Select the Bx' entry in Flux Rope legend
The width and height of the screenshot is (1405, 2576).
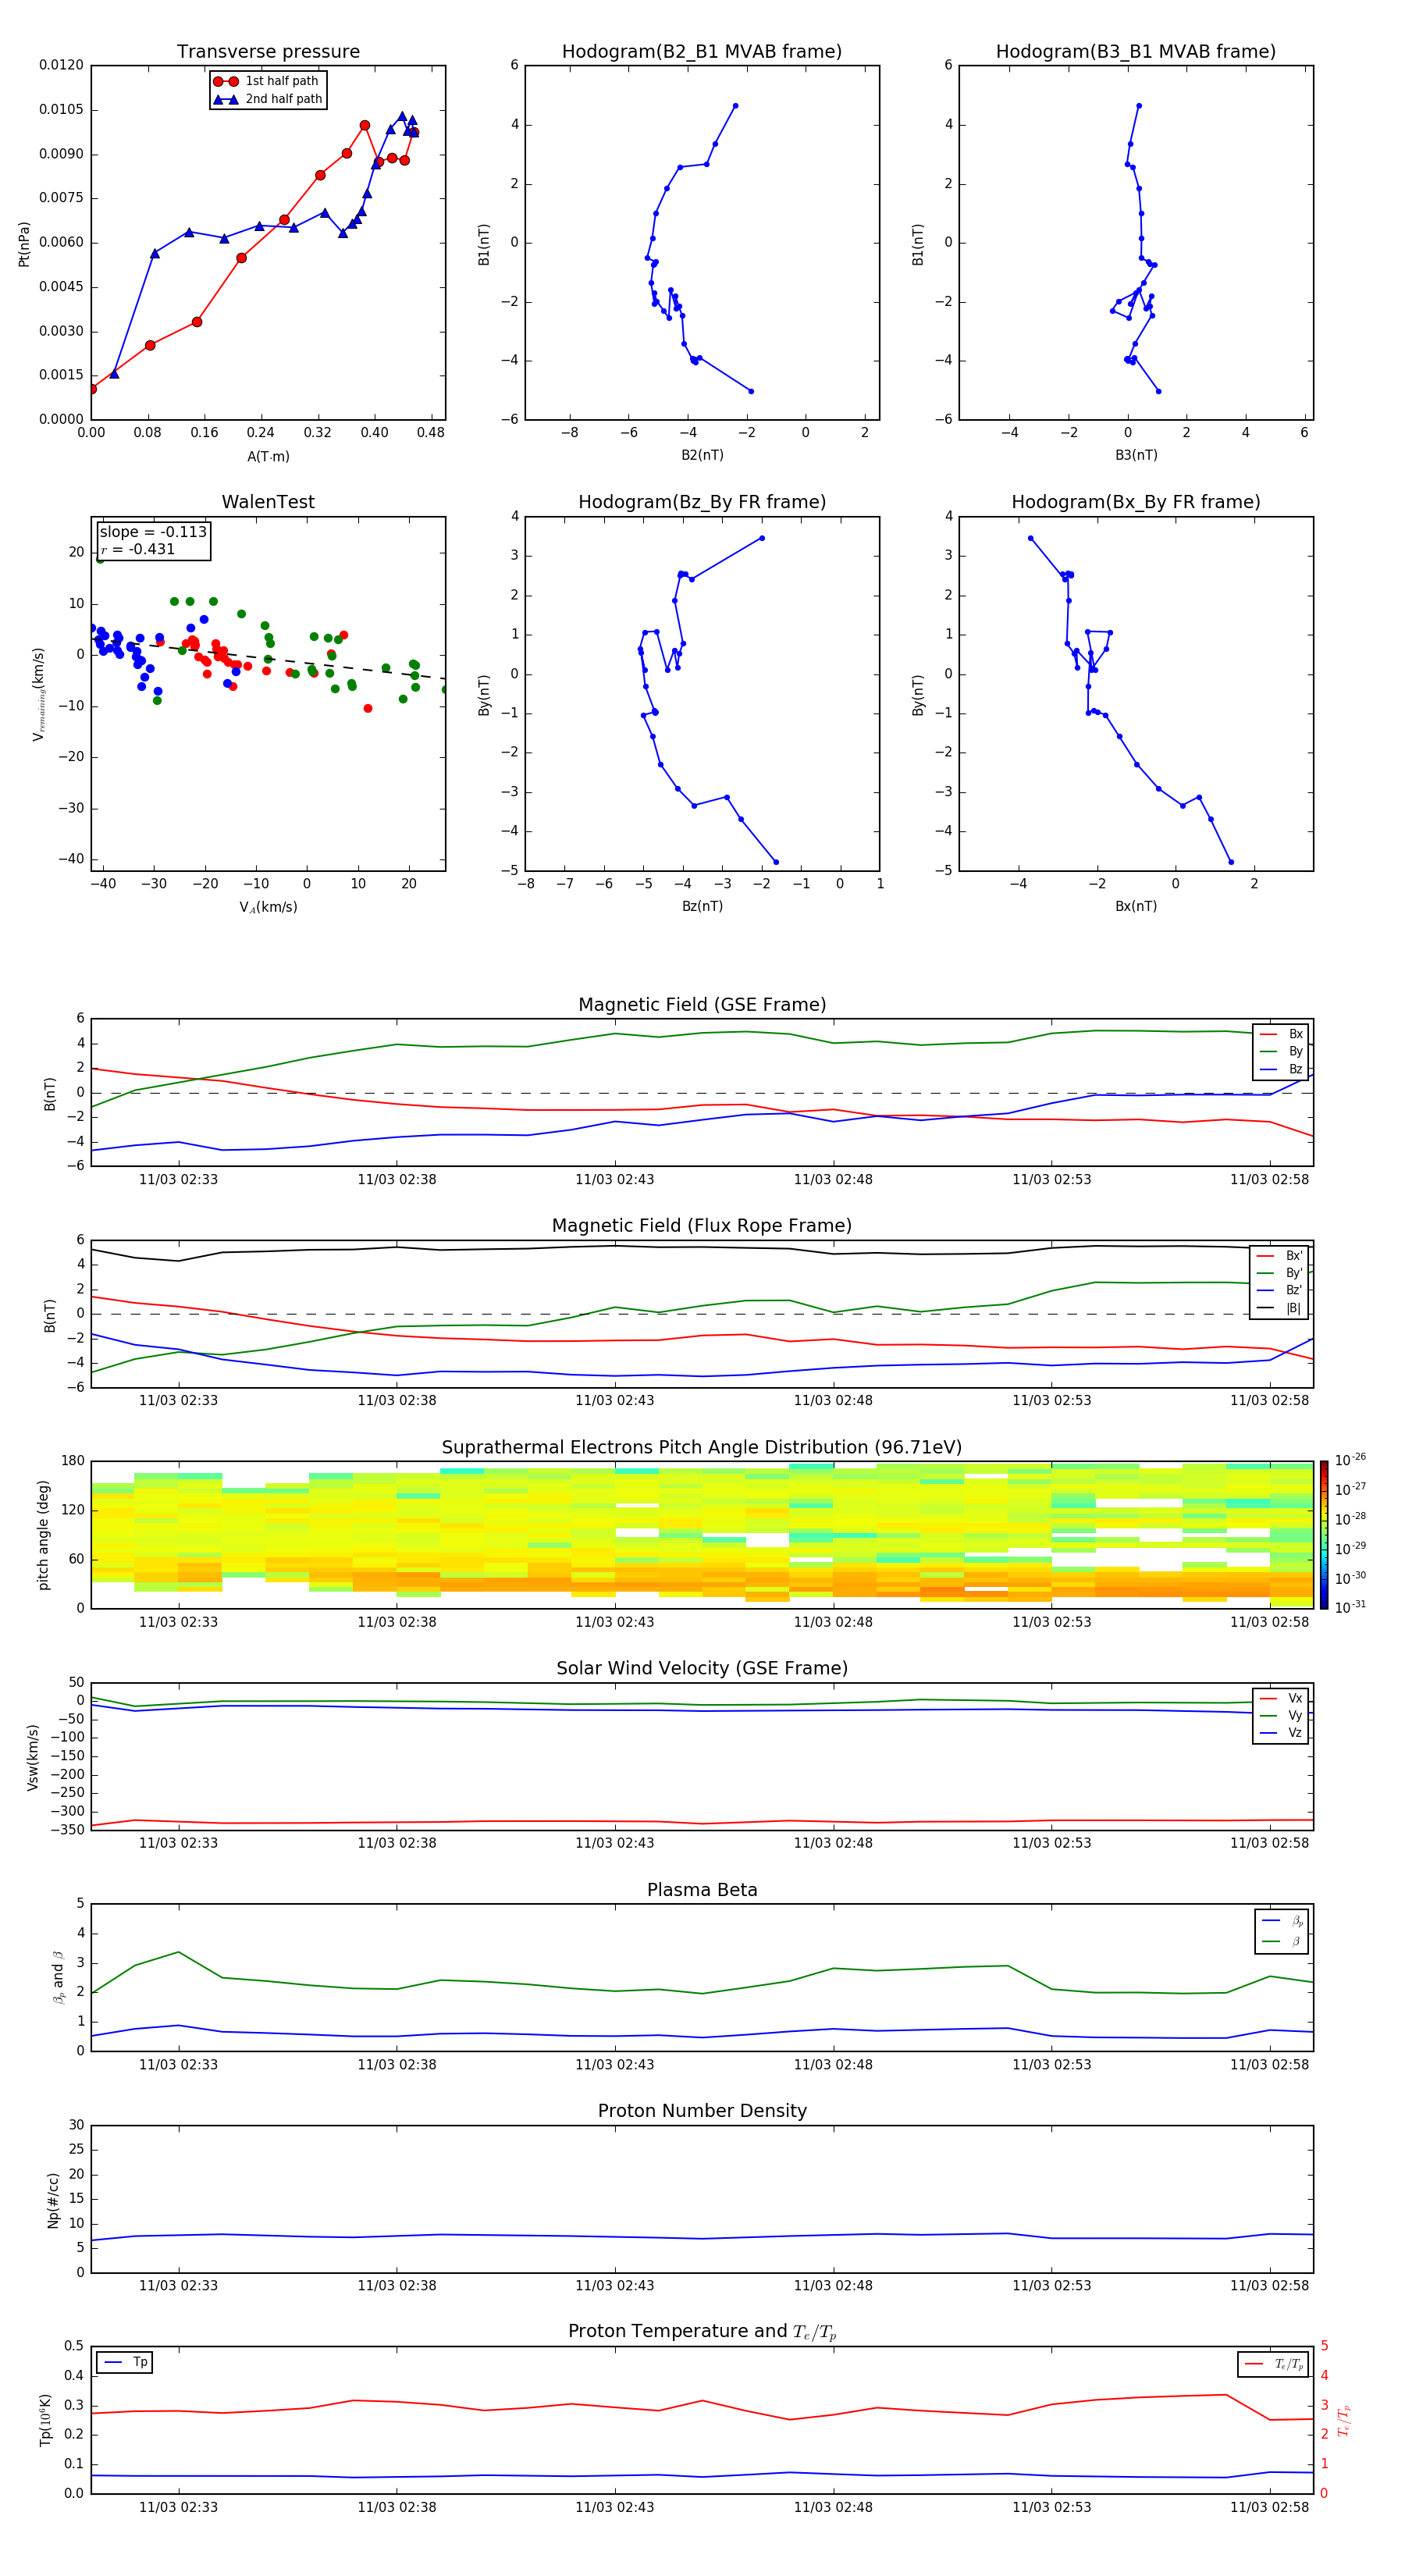1280,1256
